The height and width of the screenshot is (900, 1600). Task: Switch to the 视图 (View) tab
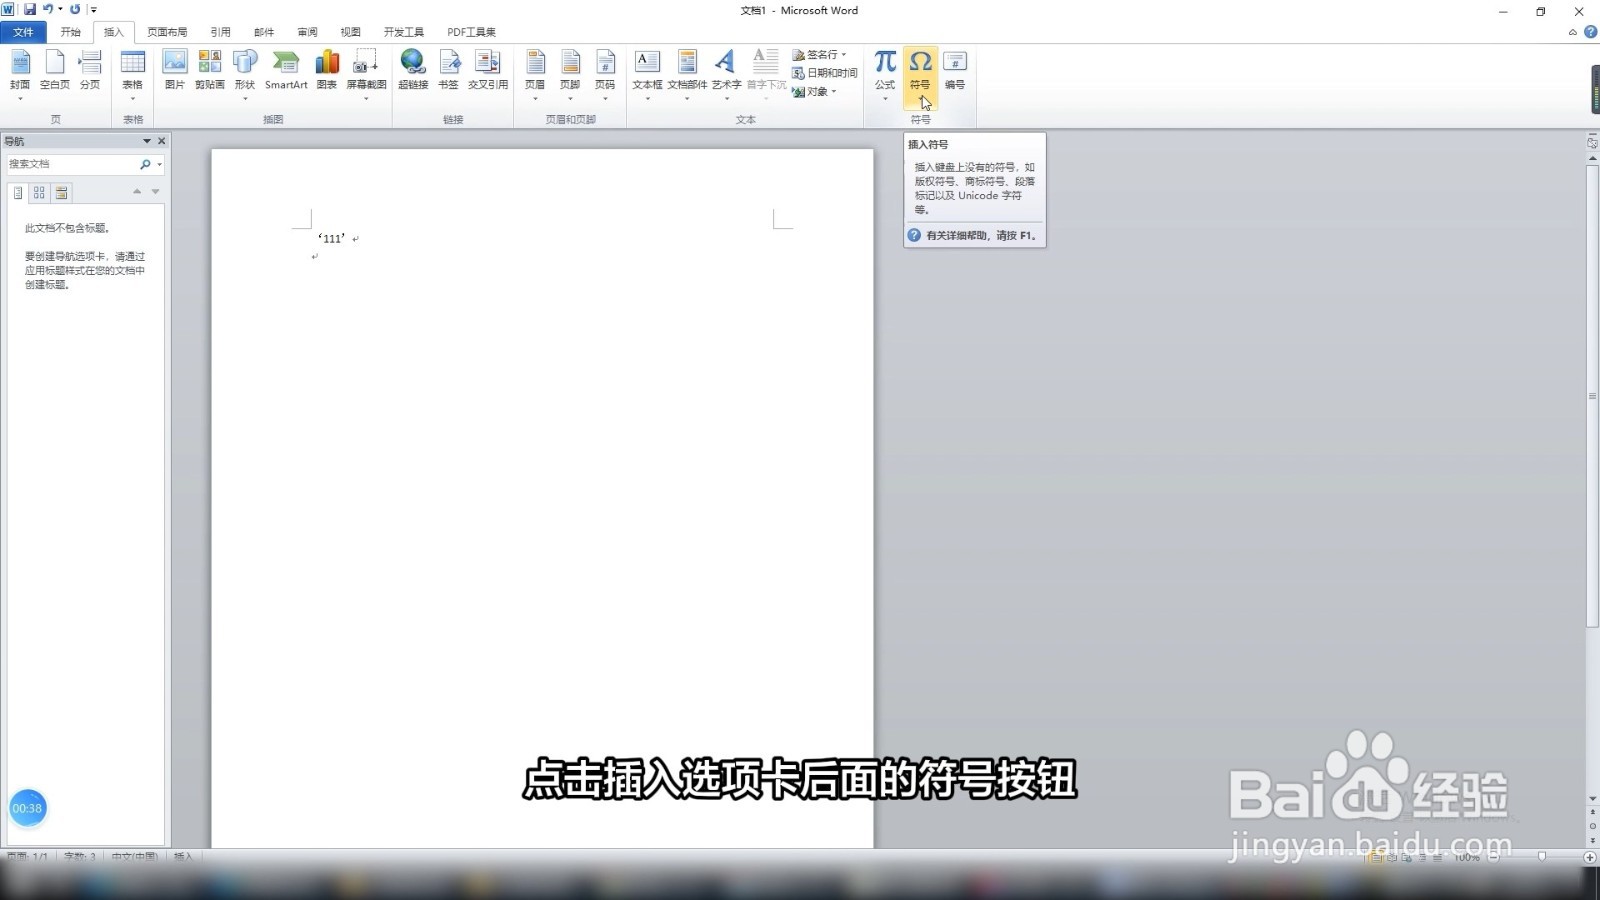(x=350, y=32)
